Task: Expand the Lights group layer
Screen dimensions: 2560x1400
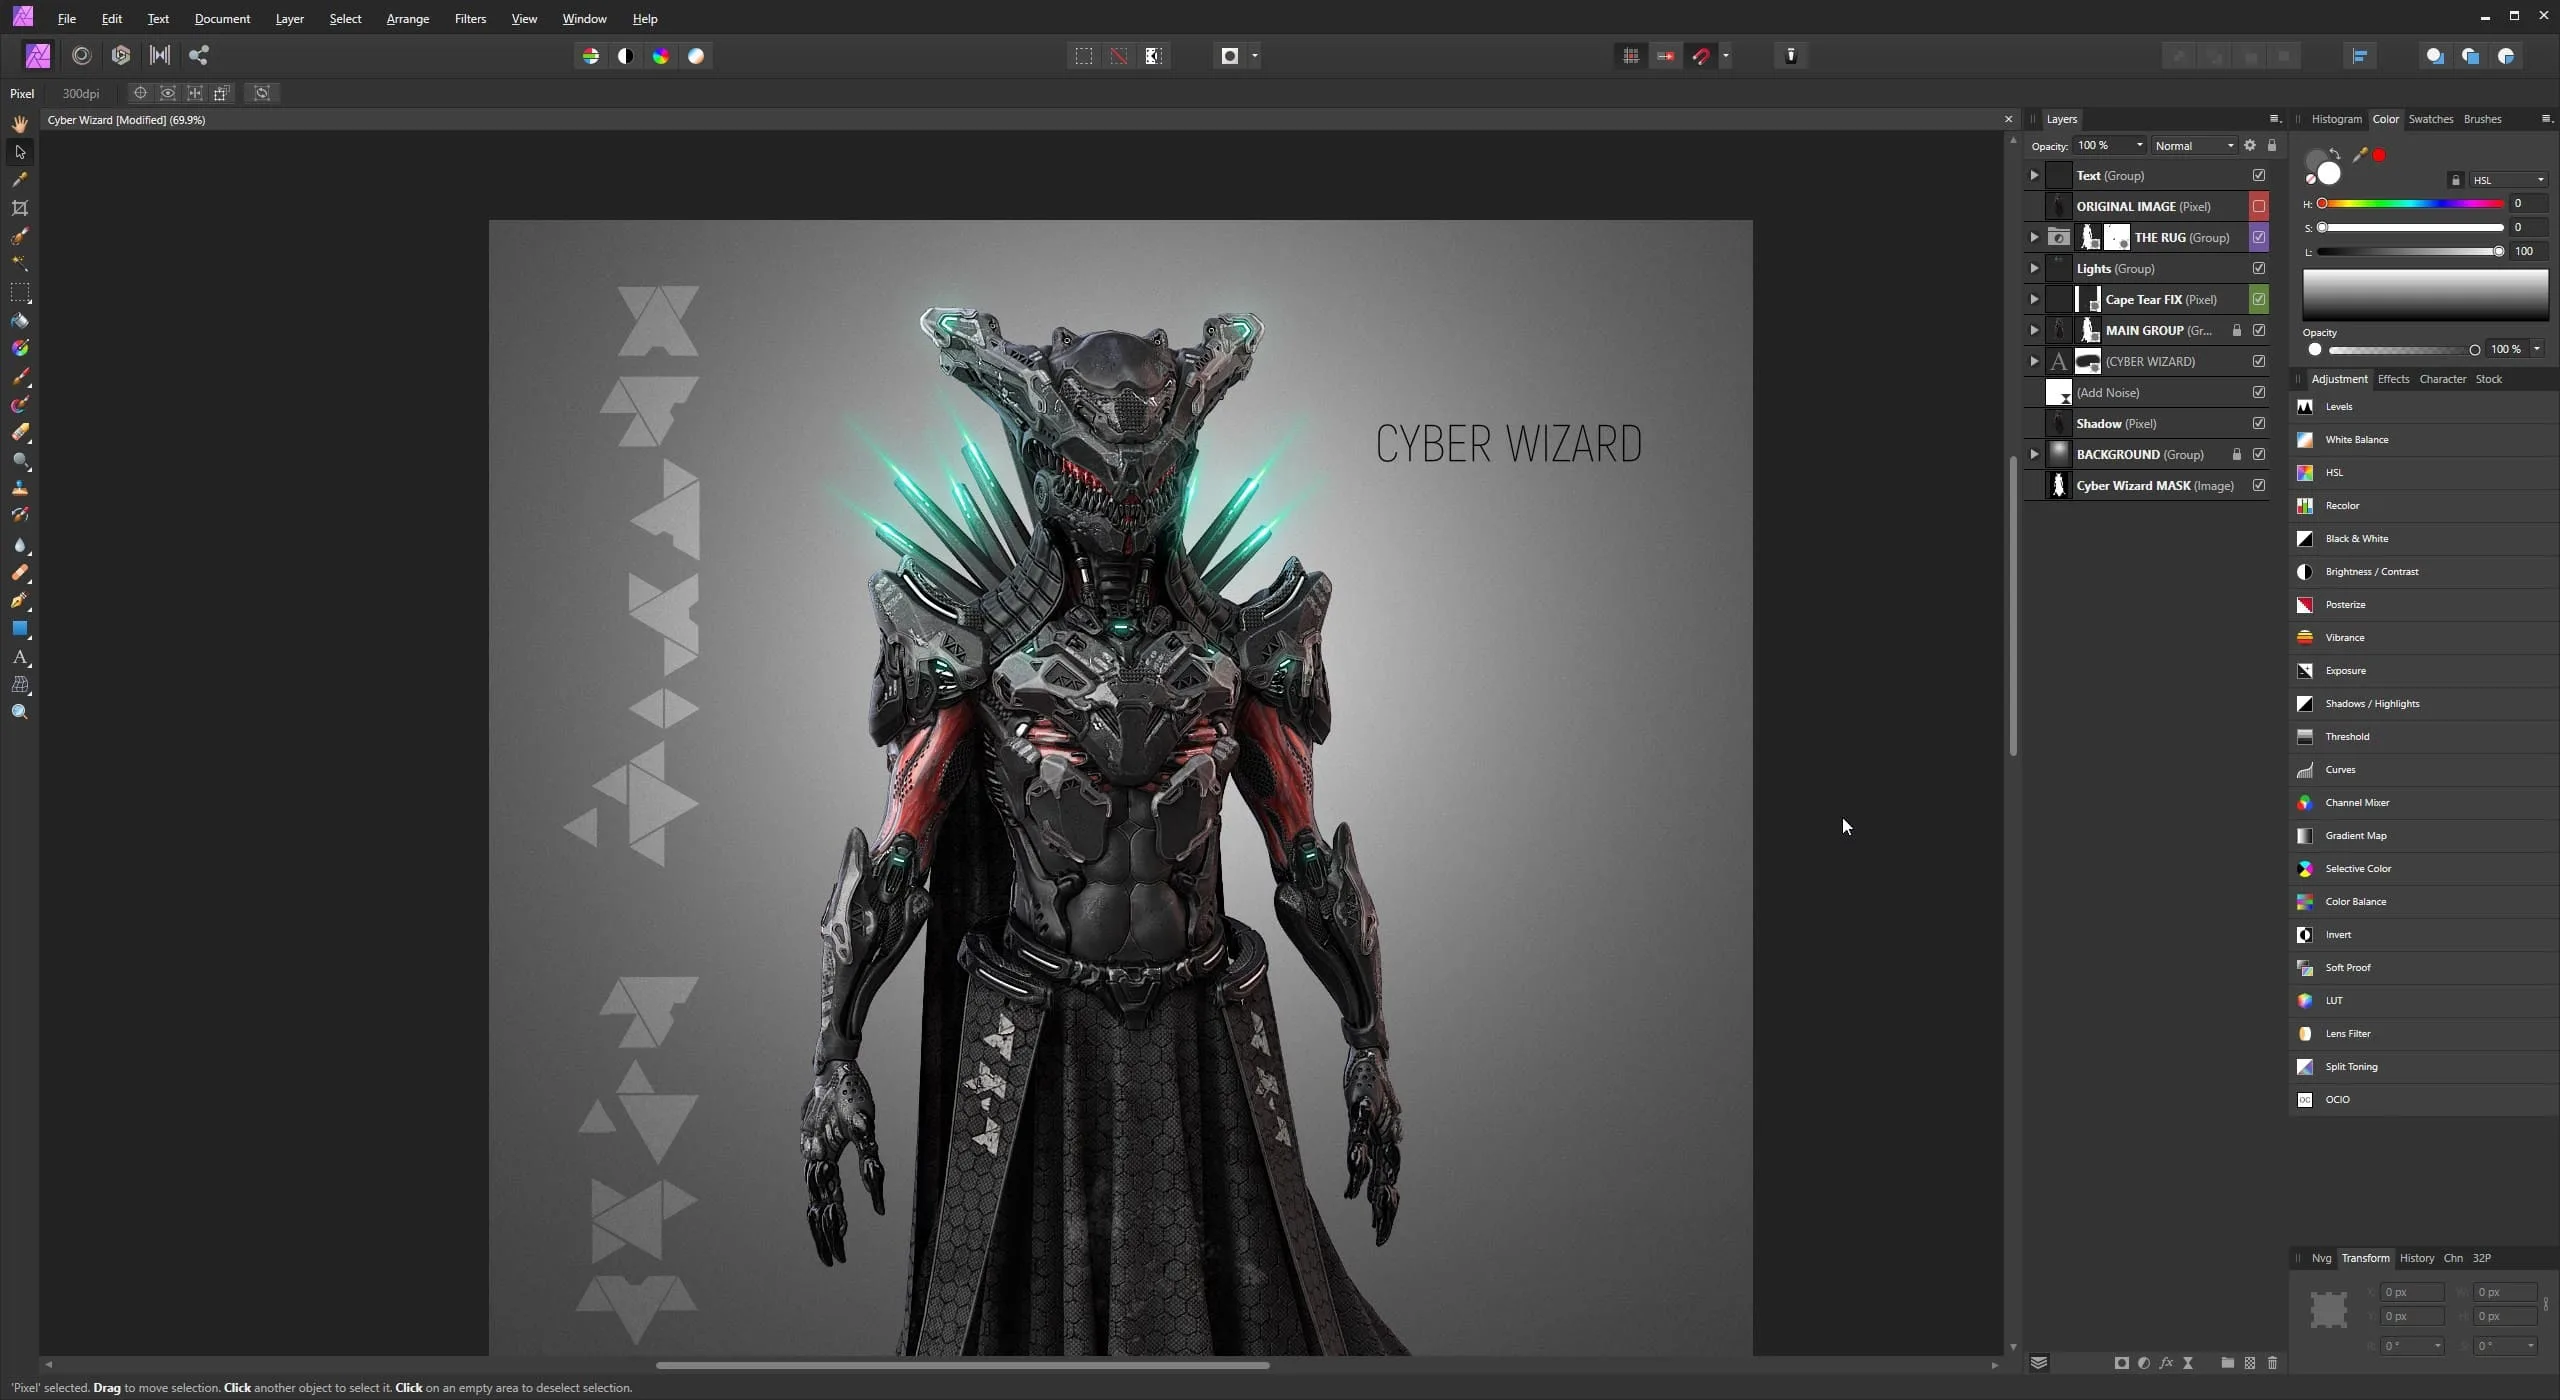Action: tap(2036, 267)
